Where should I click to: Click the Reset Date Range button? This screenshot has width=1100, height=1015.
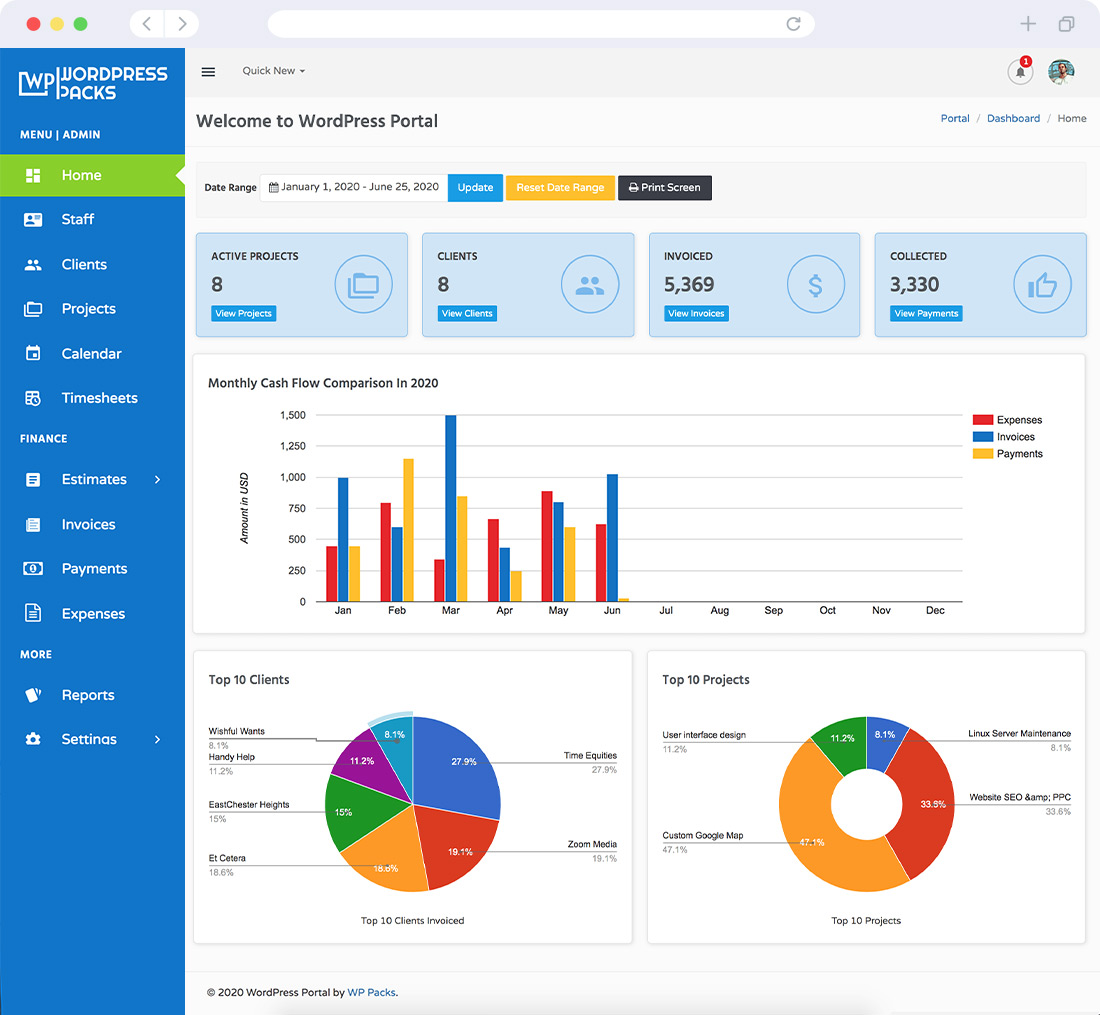click(x=560, y=188)
